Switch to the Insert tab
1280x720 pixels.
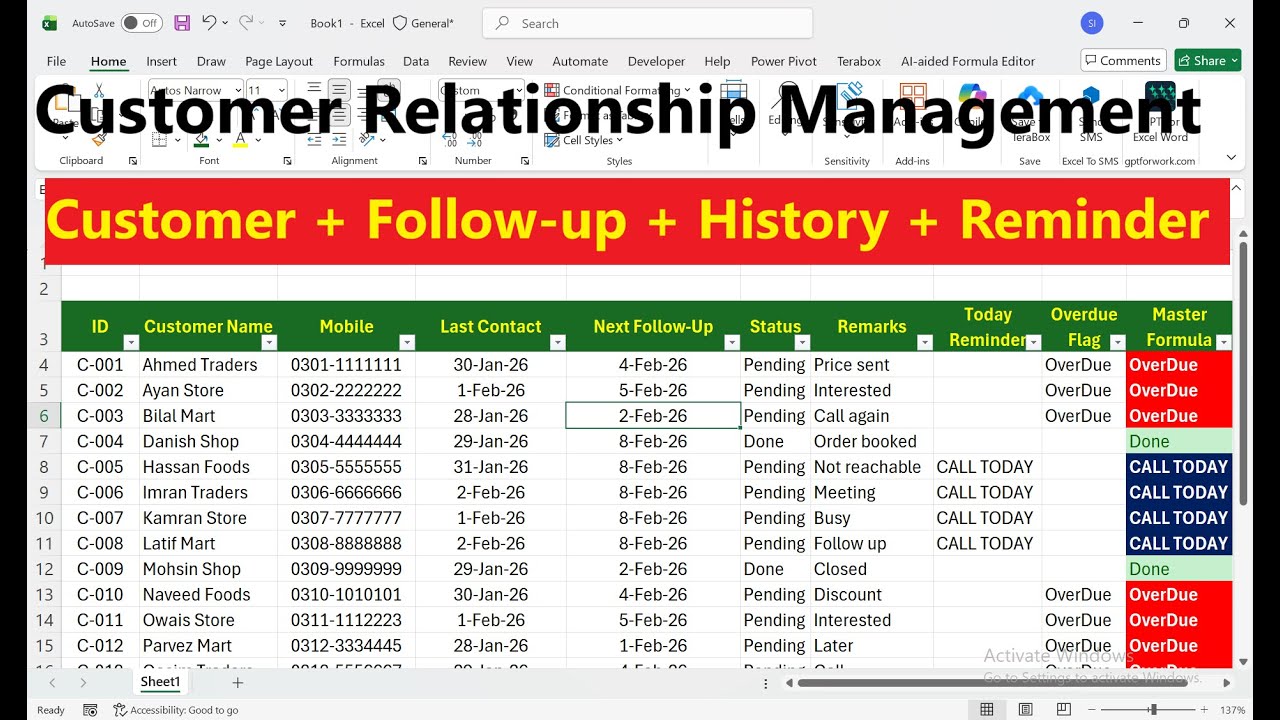[161, 61]
